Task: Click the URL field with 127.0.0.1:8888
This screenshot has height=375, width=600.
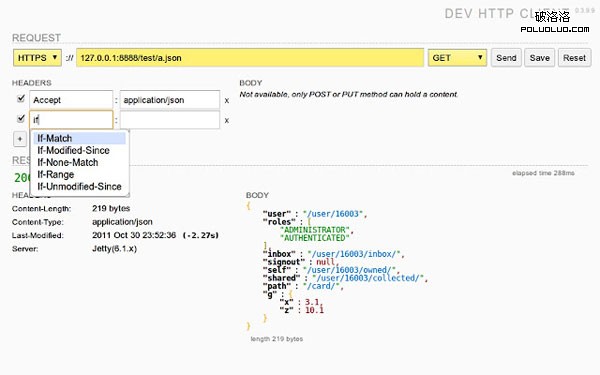Action: pyautogui.click(x=250, y=58)
